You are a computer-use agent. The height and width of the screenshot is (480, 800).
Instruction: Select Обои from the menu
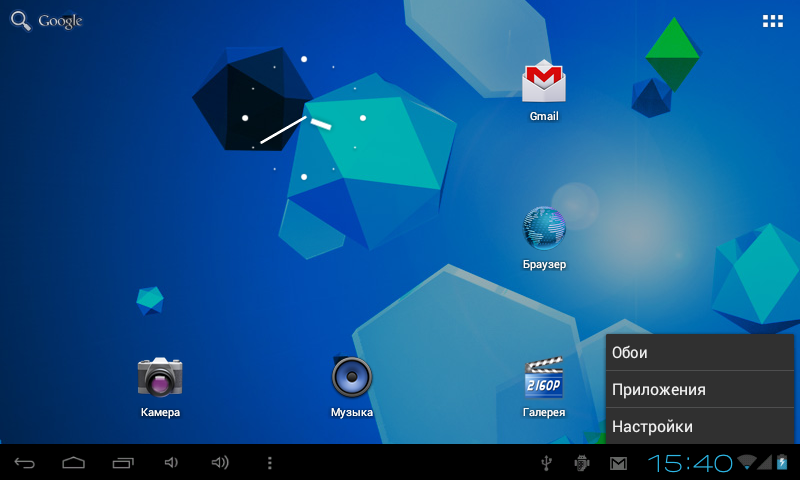[699, 352]
